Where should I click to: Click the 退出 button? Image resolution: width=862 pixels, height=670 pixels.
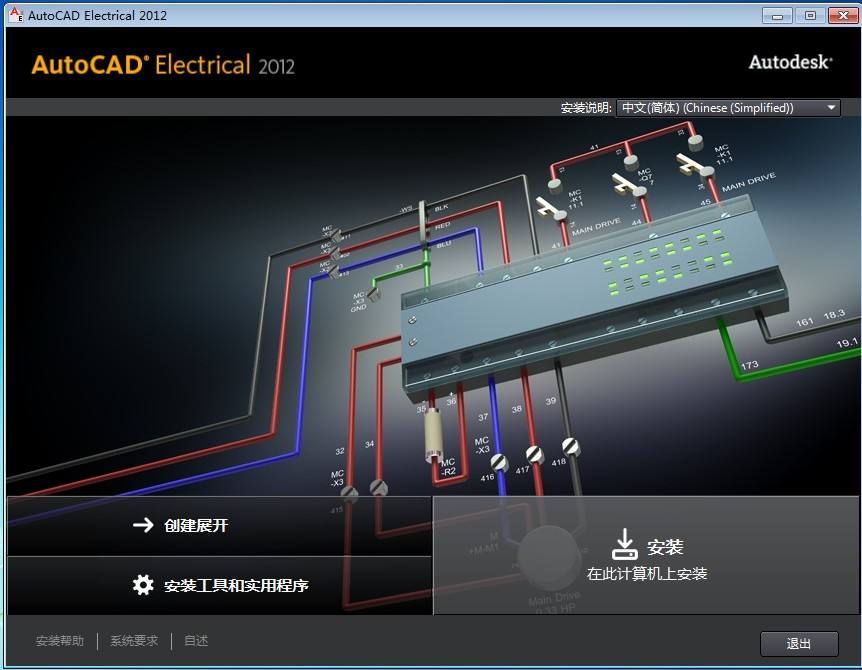click(799, 644)
